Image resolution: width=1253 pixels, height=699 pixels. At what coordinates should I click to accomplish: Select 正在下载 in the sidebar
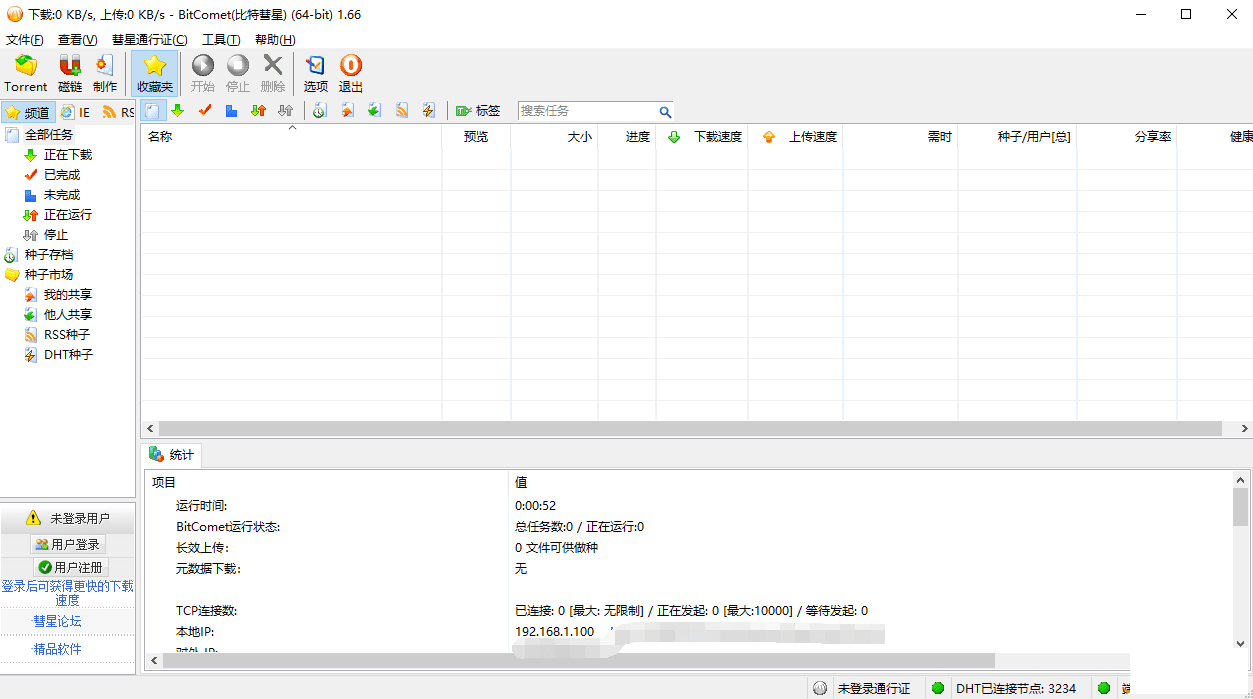[x=68, y=154]
